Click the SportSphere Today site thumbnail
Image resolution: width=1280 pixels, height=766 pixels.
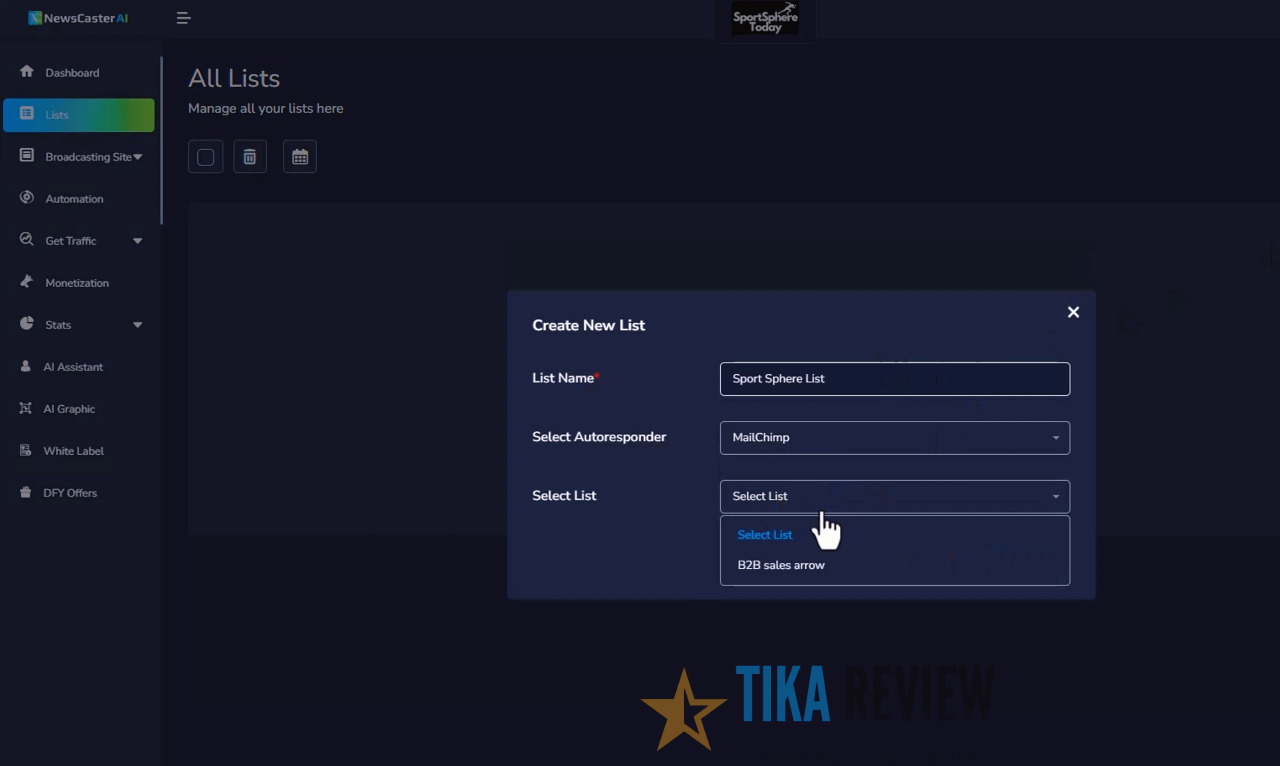point(765,18)
